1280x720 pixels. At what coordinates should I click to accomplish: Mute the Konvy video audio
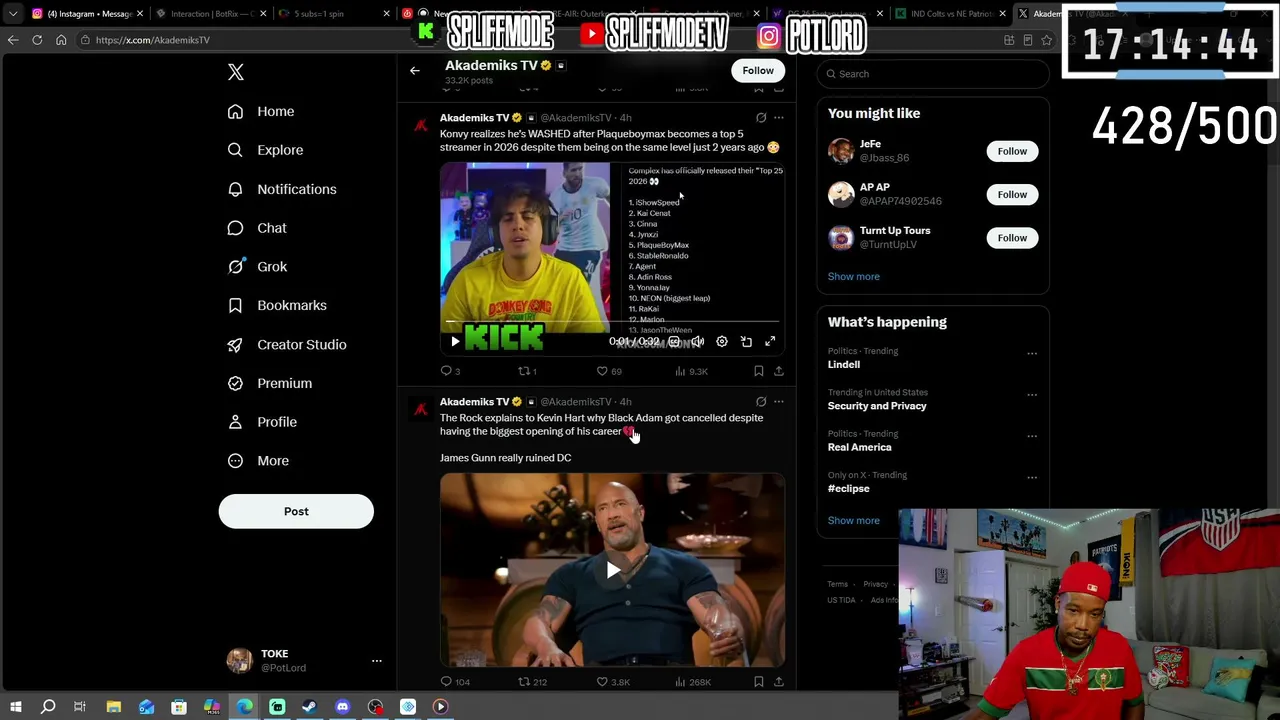(x=698, y=342)
